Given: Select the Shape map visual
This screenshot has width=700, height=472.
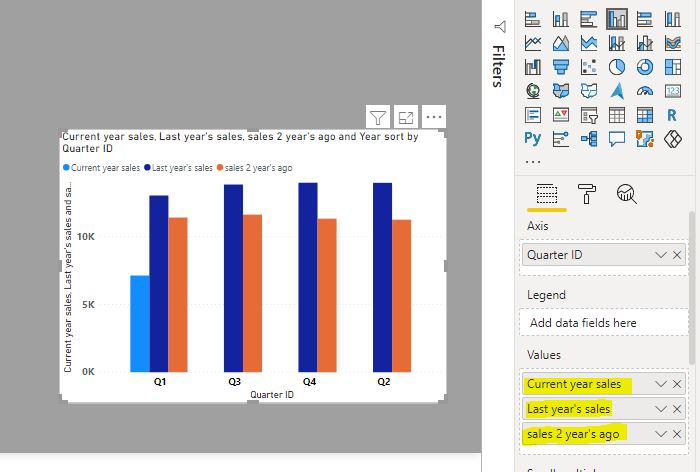Looking at the screenshot, I should [x=589, y=91].
